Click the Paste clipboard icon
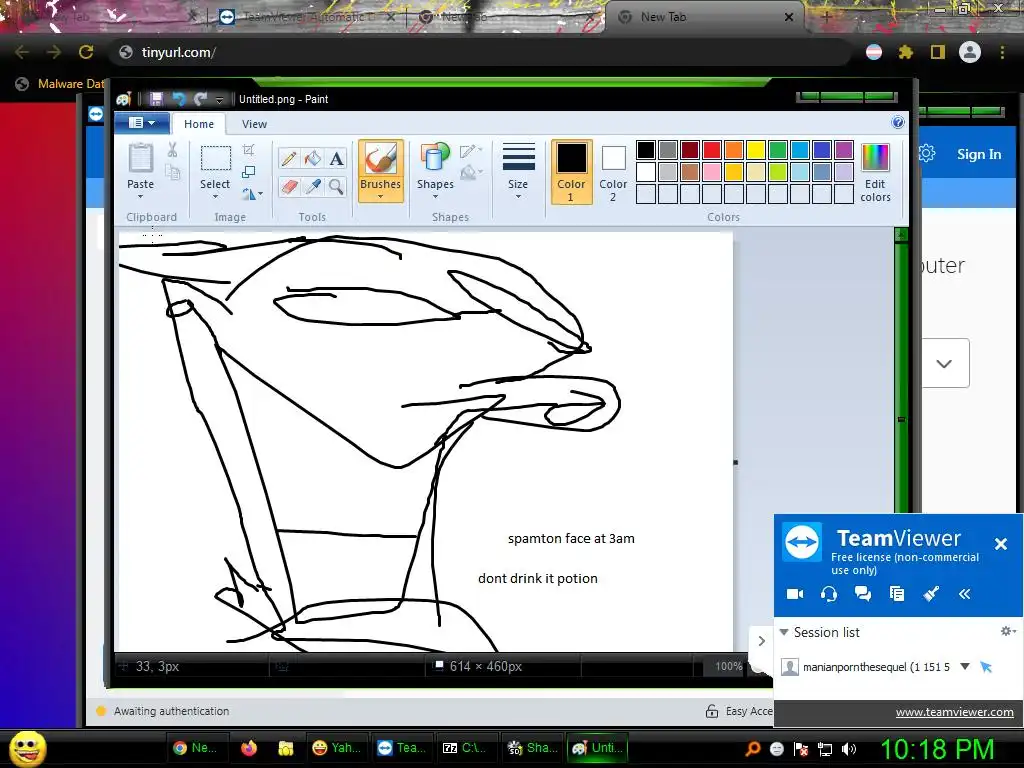Image resolution: width=1024 pixels, height=768 pixels. click(x=140, y=158)
